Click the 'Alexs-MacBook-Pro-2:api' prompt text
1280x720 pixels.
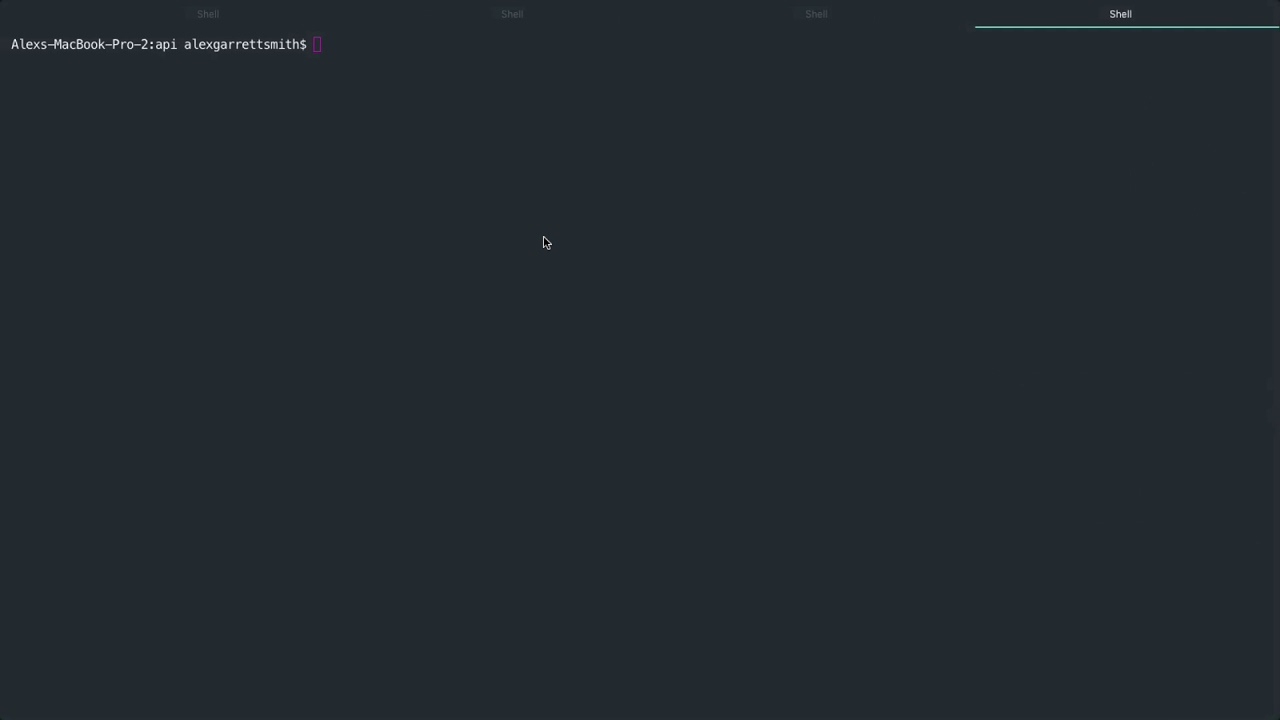point(94,45)
